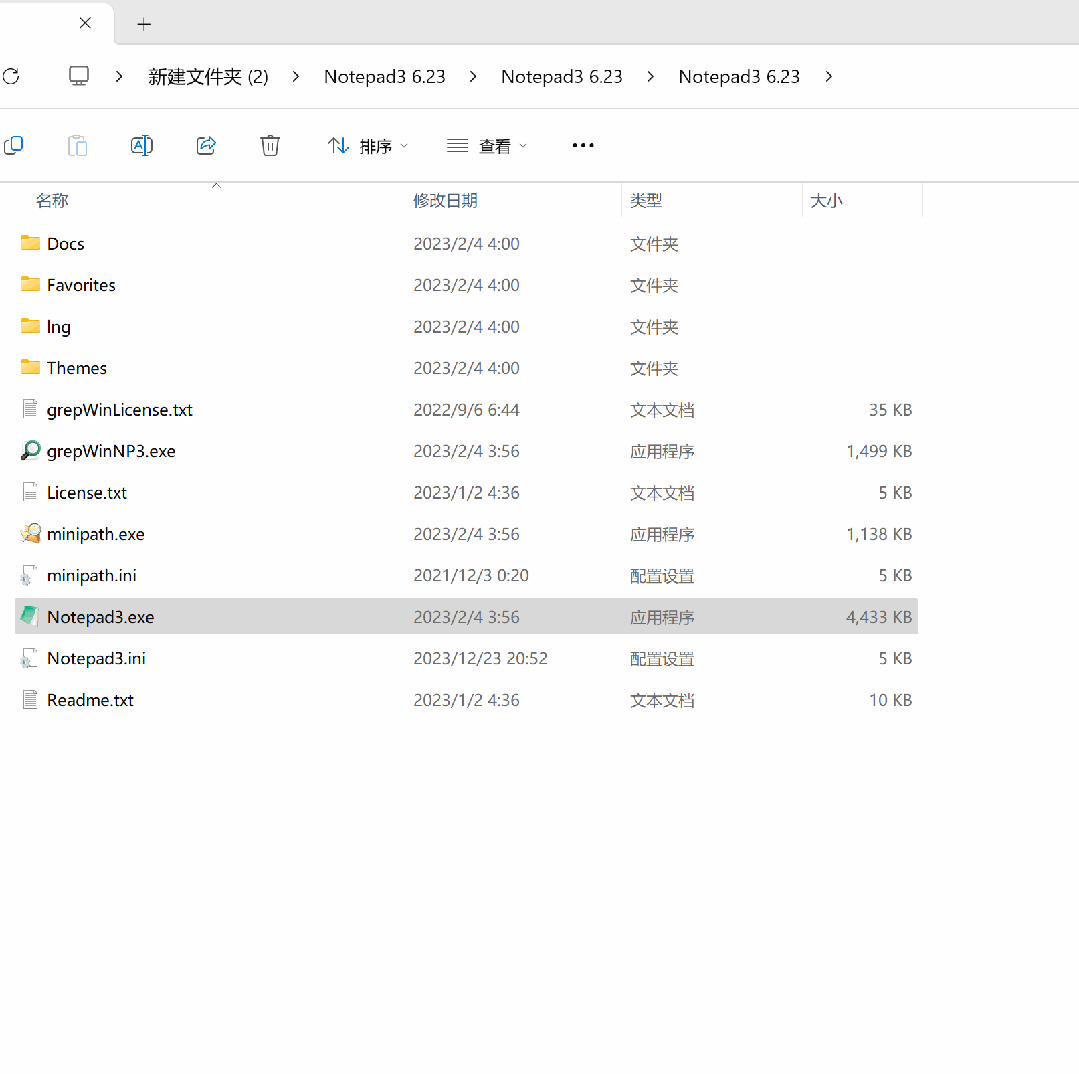
Task: Select the Notepad3.exe application icon
Action: [30, 617]
